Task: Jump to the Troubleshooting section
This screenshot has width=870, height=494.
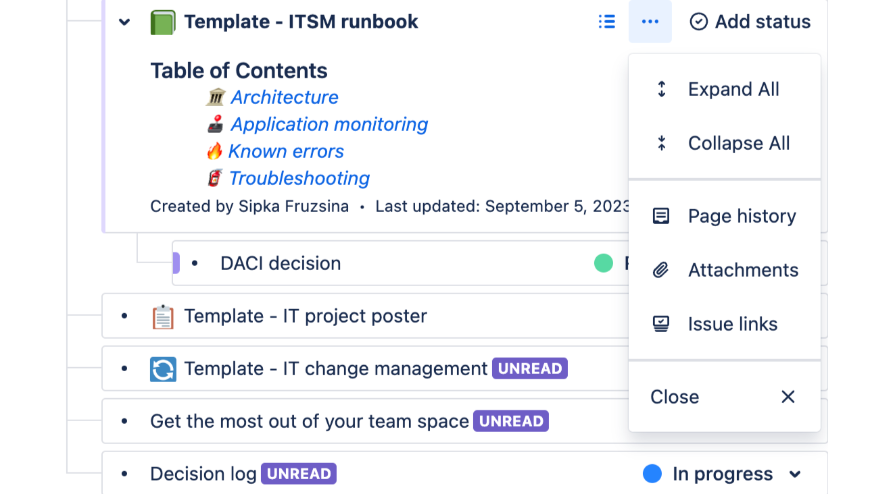Action: [299, 178]
